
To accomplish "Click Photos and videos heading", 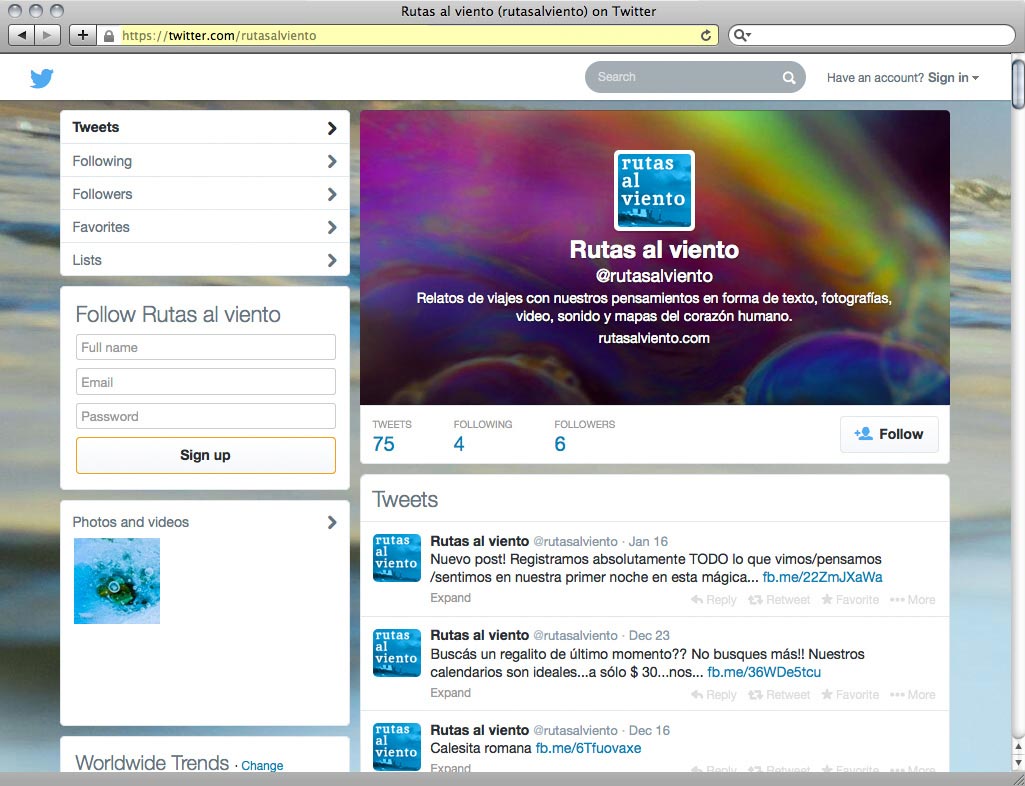I will click(130, 522).
